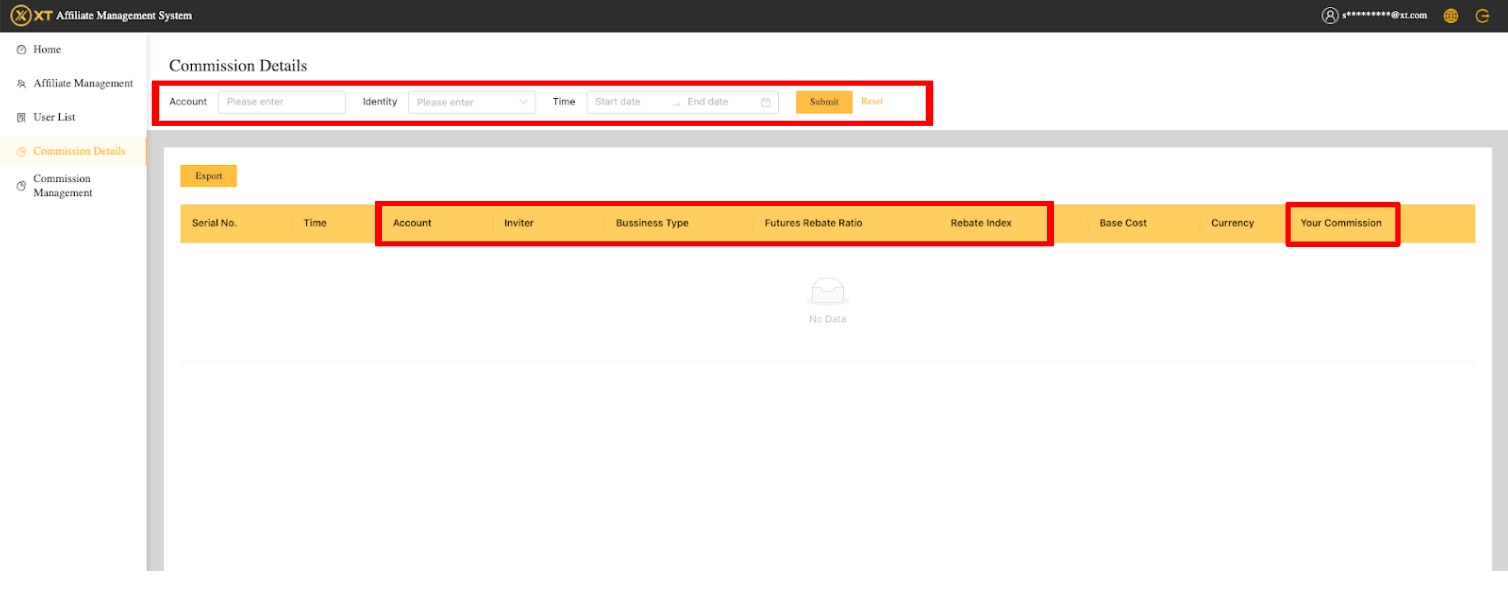The width and height of the screenshot is (1508, 605).
Task: Click into the Account input field
Action: pyautogui.click(x=281, y=102)
